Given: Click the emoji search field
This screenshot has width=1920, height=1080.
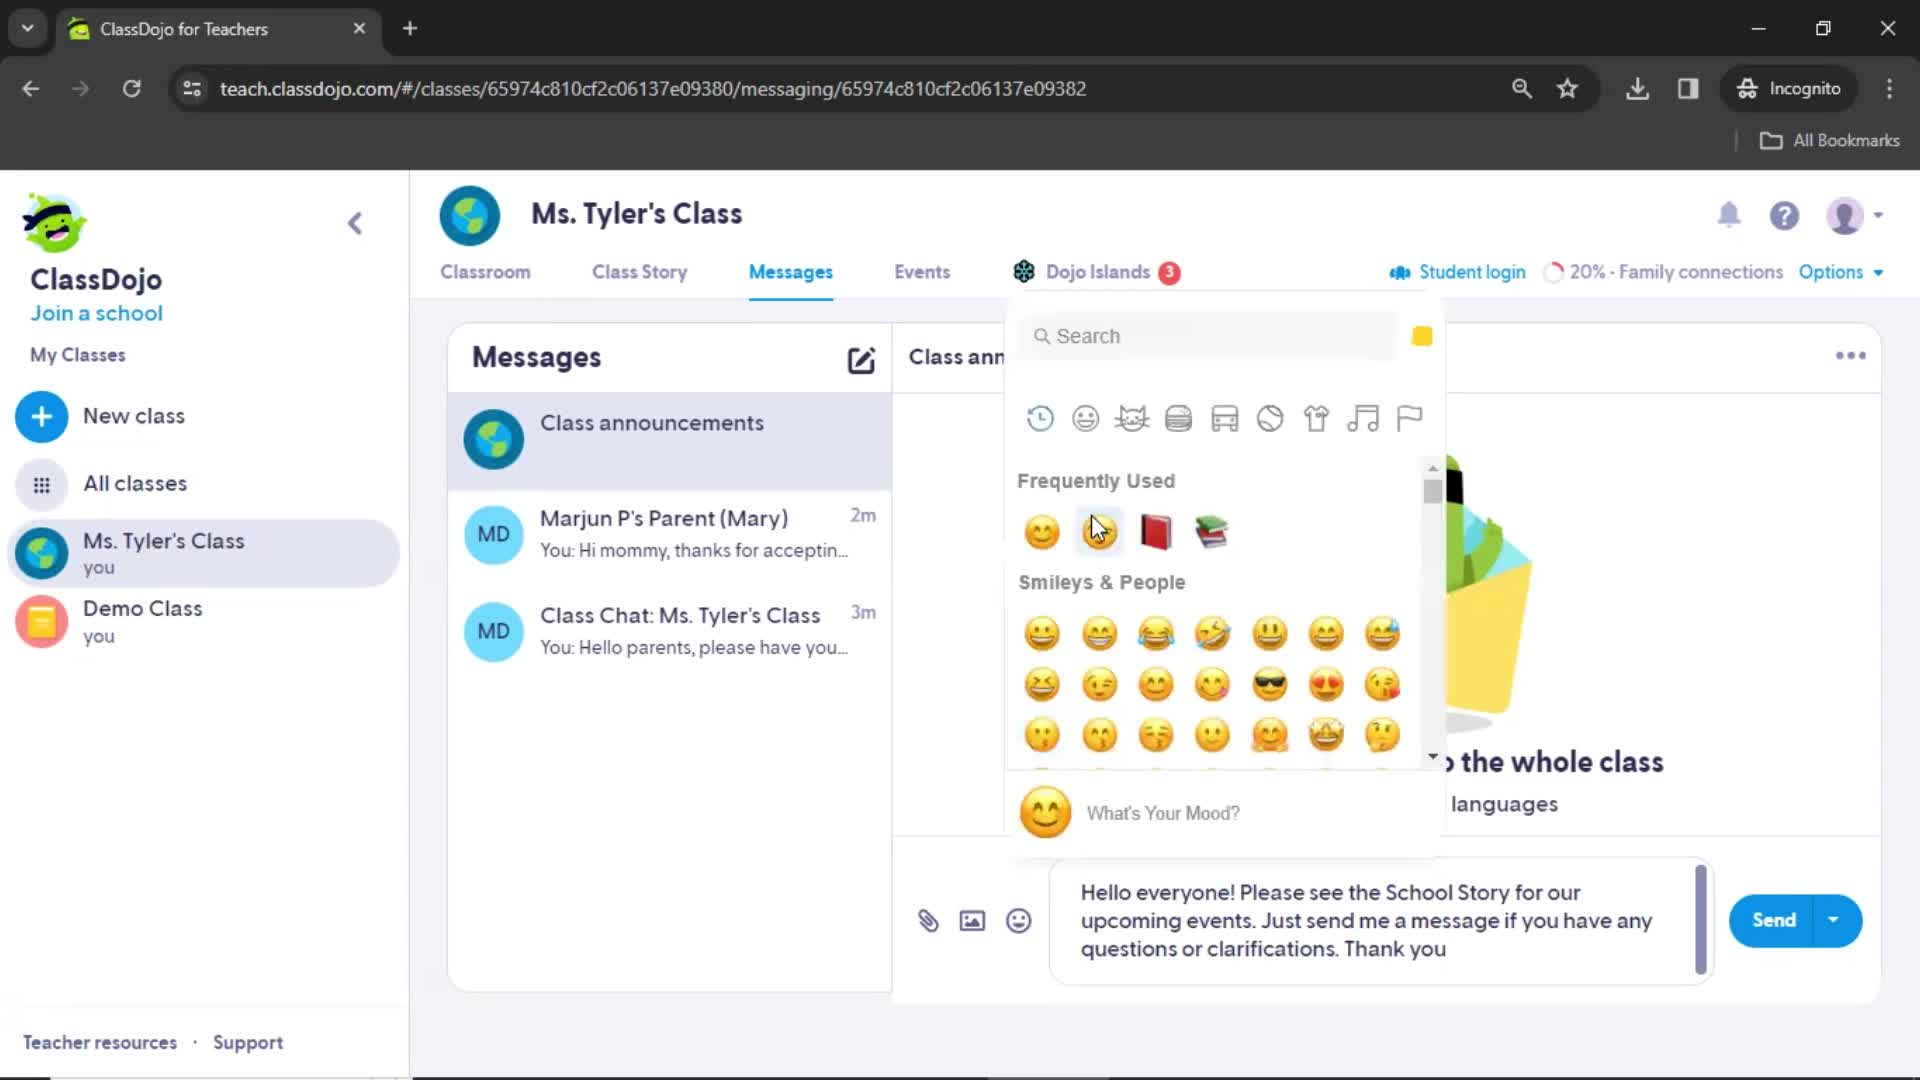Looking at the screenshot, I should tap(1207, 336).
